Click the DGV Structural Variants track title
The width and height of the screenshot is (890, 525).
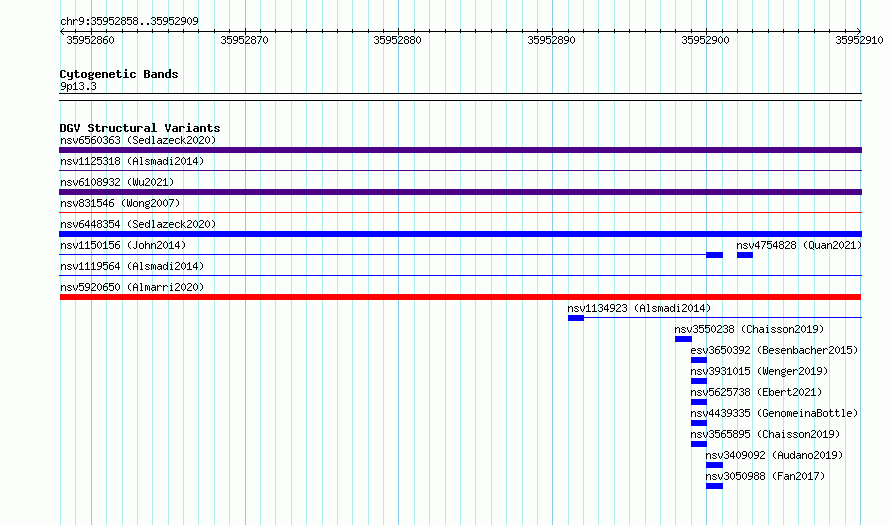tap(140, 128)
